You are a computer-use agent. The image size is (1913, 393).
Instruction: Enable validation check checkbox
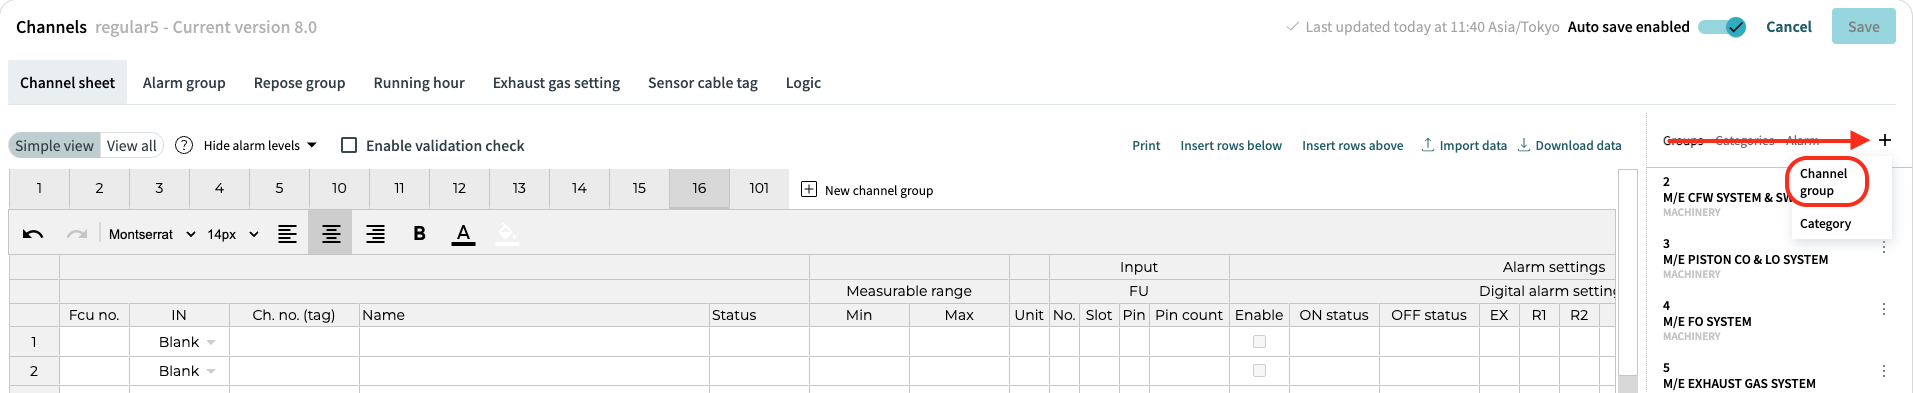point(349,145)
